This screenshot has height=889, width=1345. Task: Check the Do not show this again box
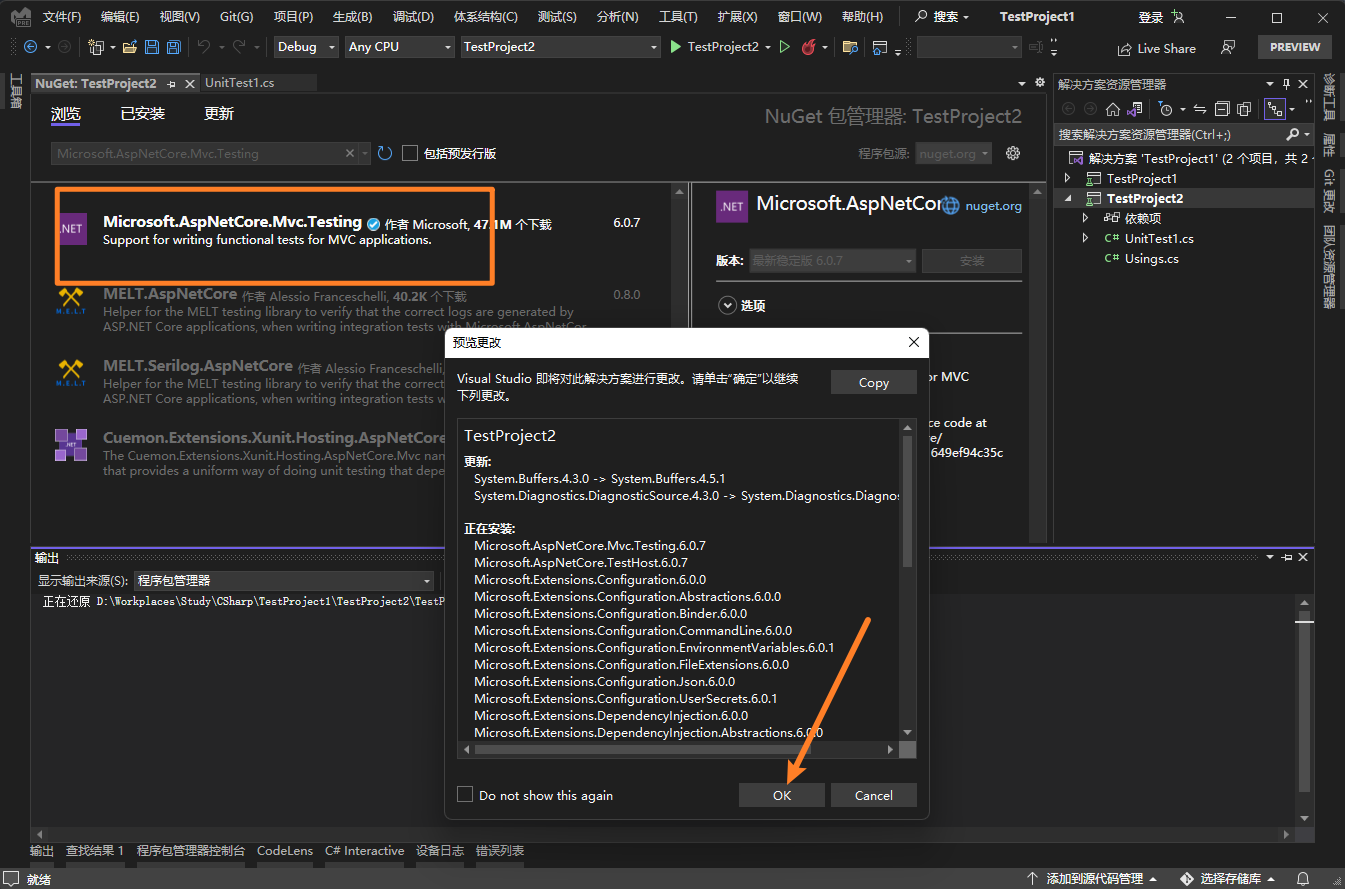(465, 795)
